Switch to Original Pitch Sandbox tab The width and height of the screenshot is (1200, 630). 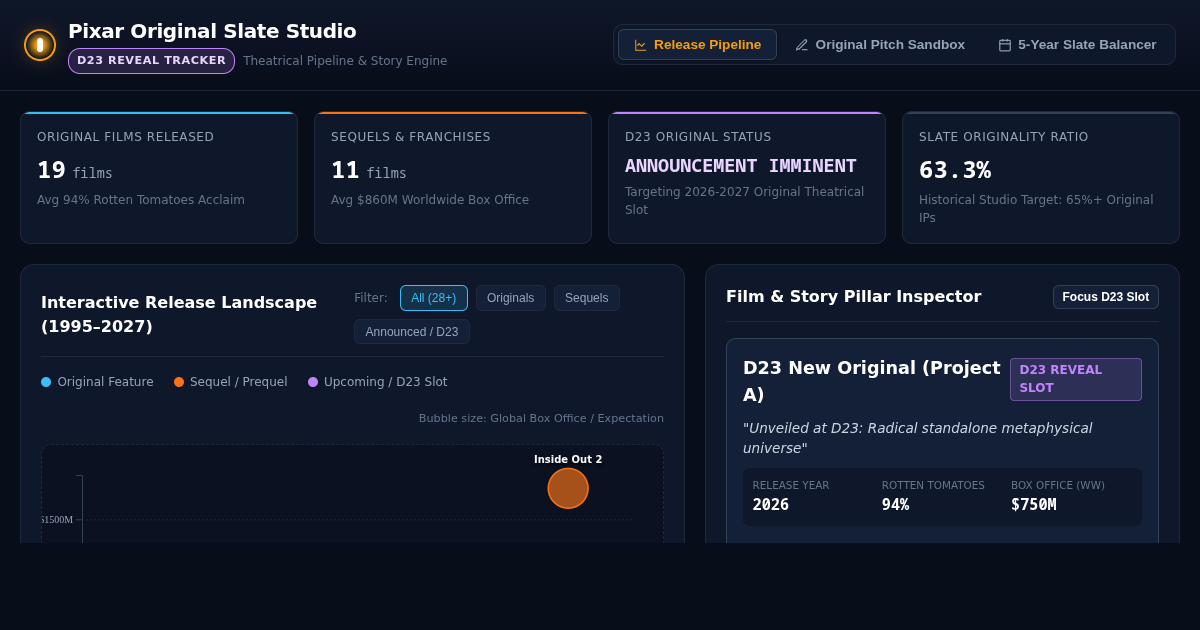[880, 45]
